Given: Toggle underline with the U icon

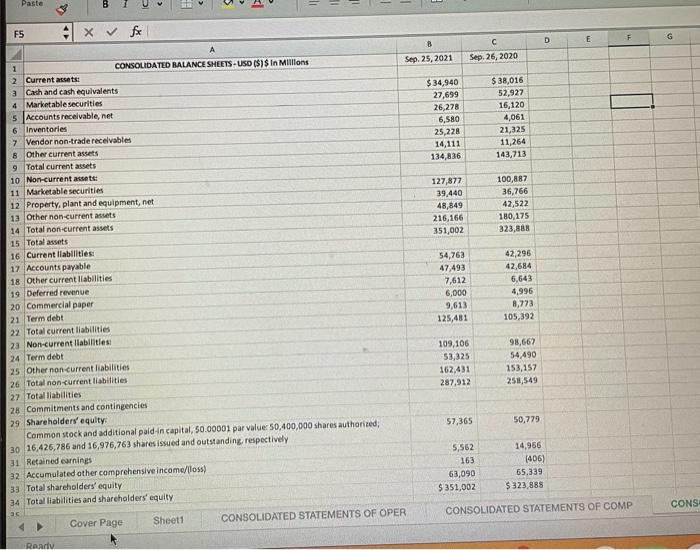Looking at the screenshot, I should pyautogui.click(x=146, y=4).
